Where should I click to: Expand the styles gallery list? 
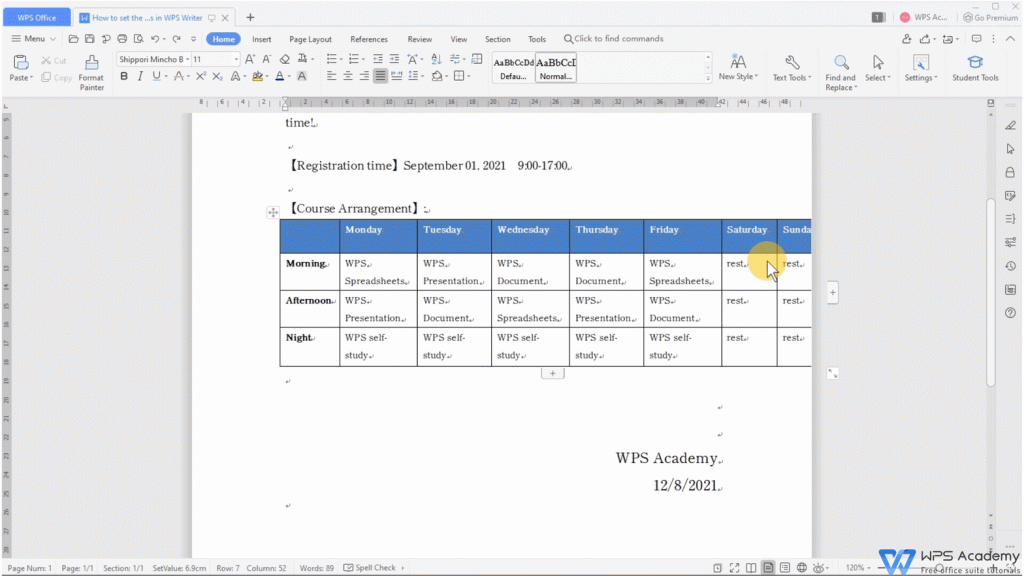coord(708,78)
